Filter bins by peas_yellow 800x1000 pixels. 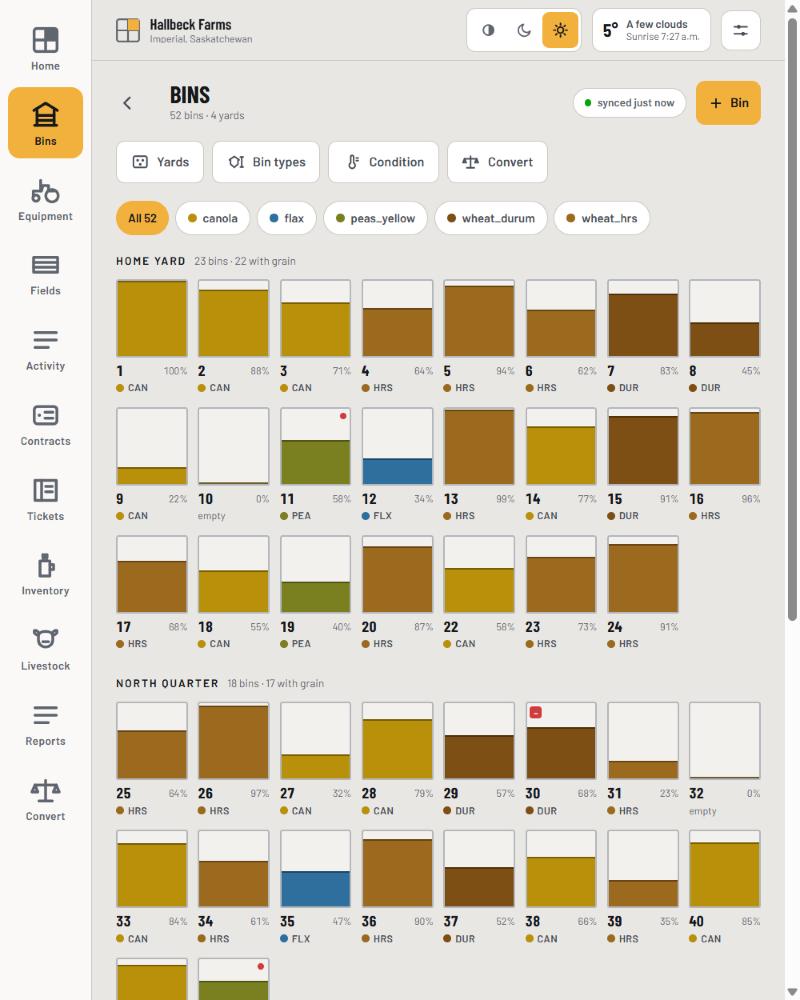(x=375, y=218)
